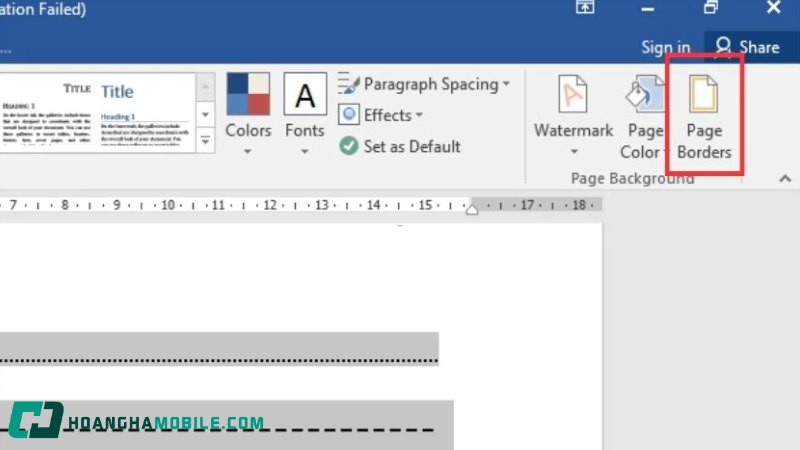Click the dotted line in the document
This screenshot has height=450, width=800.
(x=219, y=360)
